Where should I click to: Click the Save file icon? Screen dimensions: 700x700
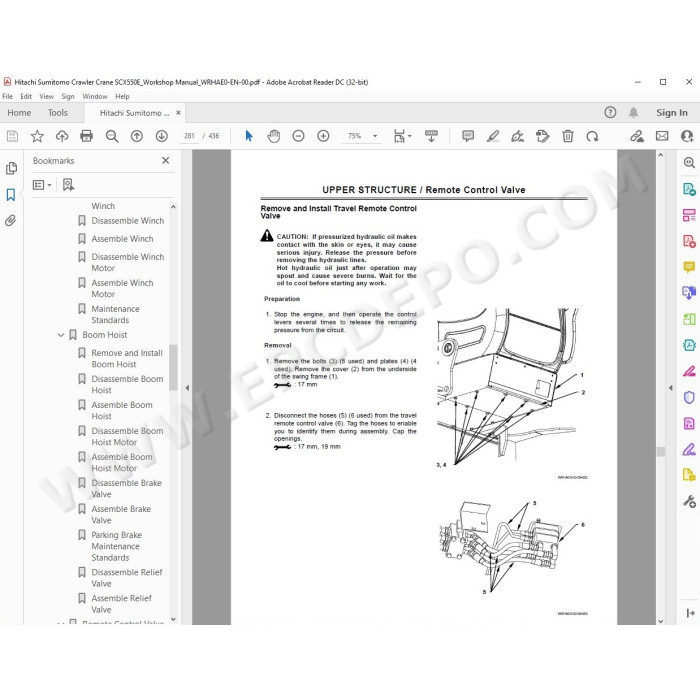[x=12, y=136]
